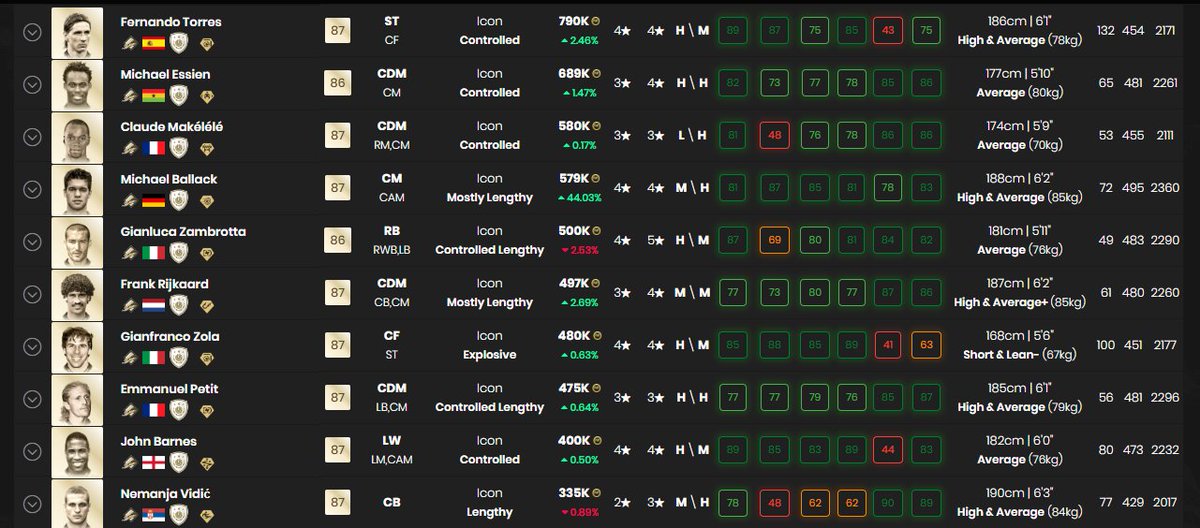The image size is (1200, 528).
Task: Expand the Emmanuel Petit row chevron
Action: (32, 398)
